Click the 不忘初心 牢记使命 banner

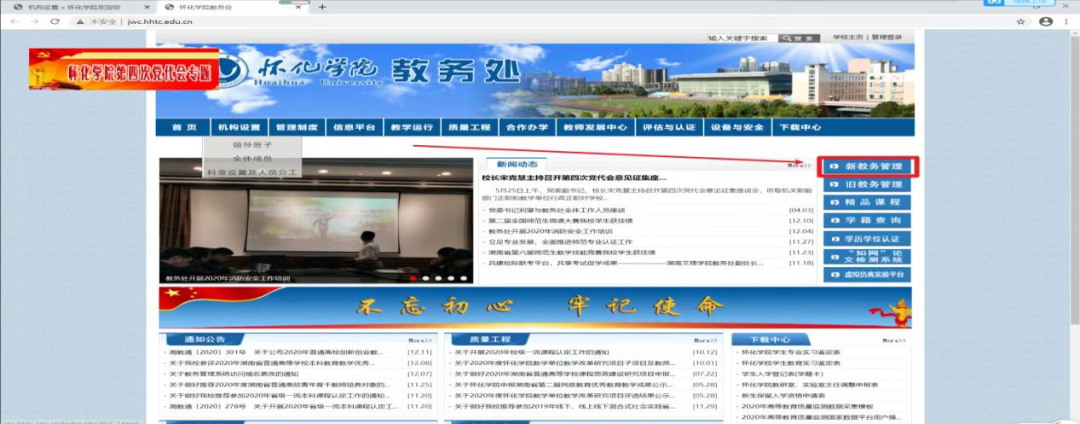(x=535, y=307)
